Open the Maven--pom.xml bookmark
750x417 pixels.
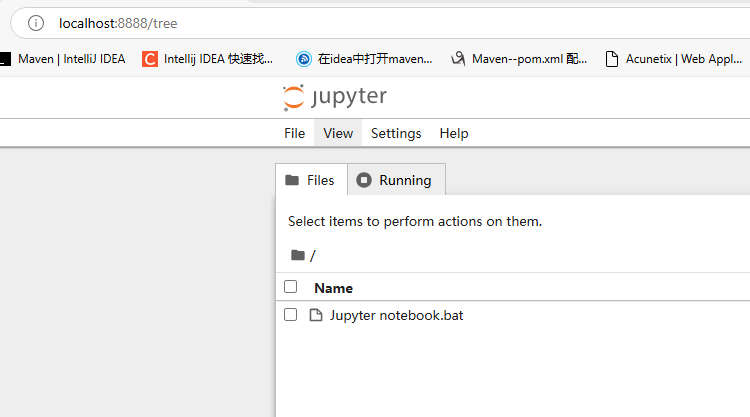click(519, 59)
